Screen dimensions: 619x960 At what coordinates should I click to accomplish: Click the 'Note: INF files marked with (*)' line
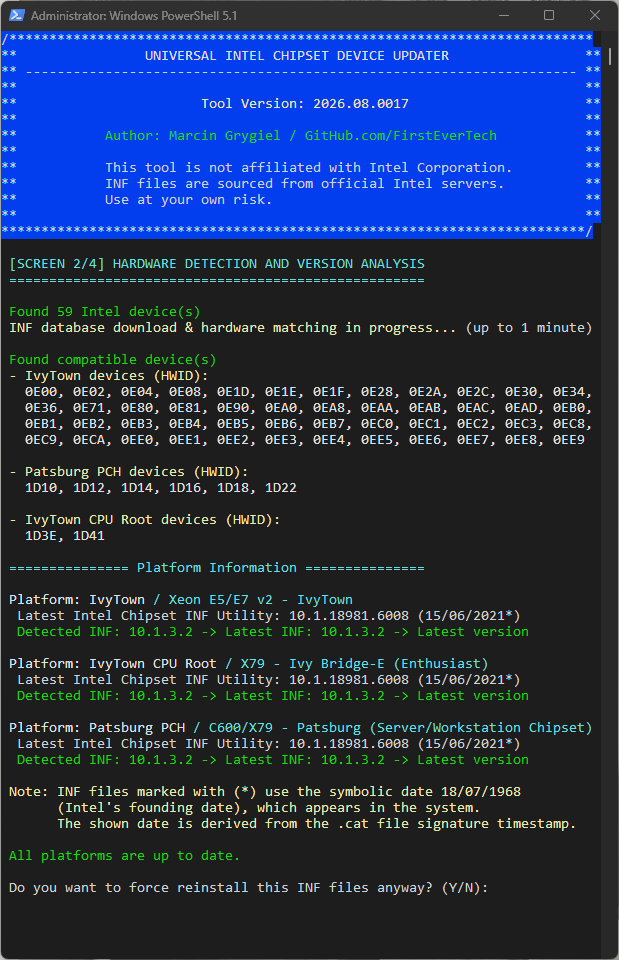[265, 792]
